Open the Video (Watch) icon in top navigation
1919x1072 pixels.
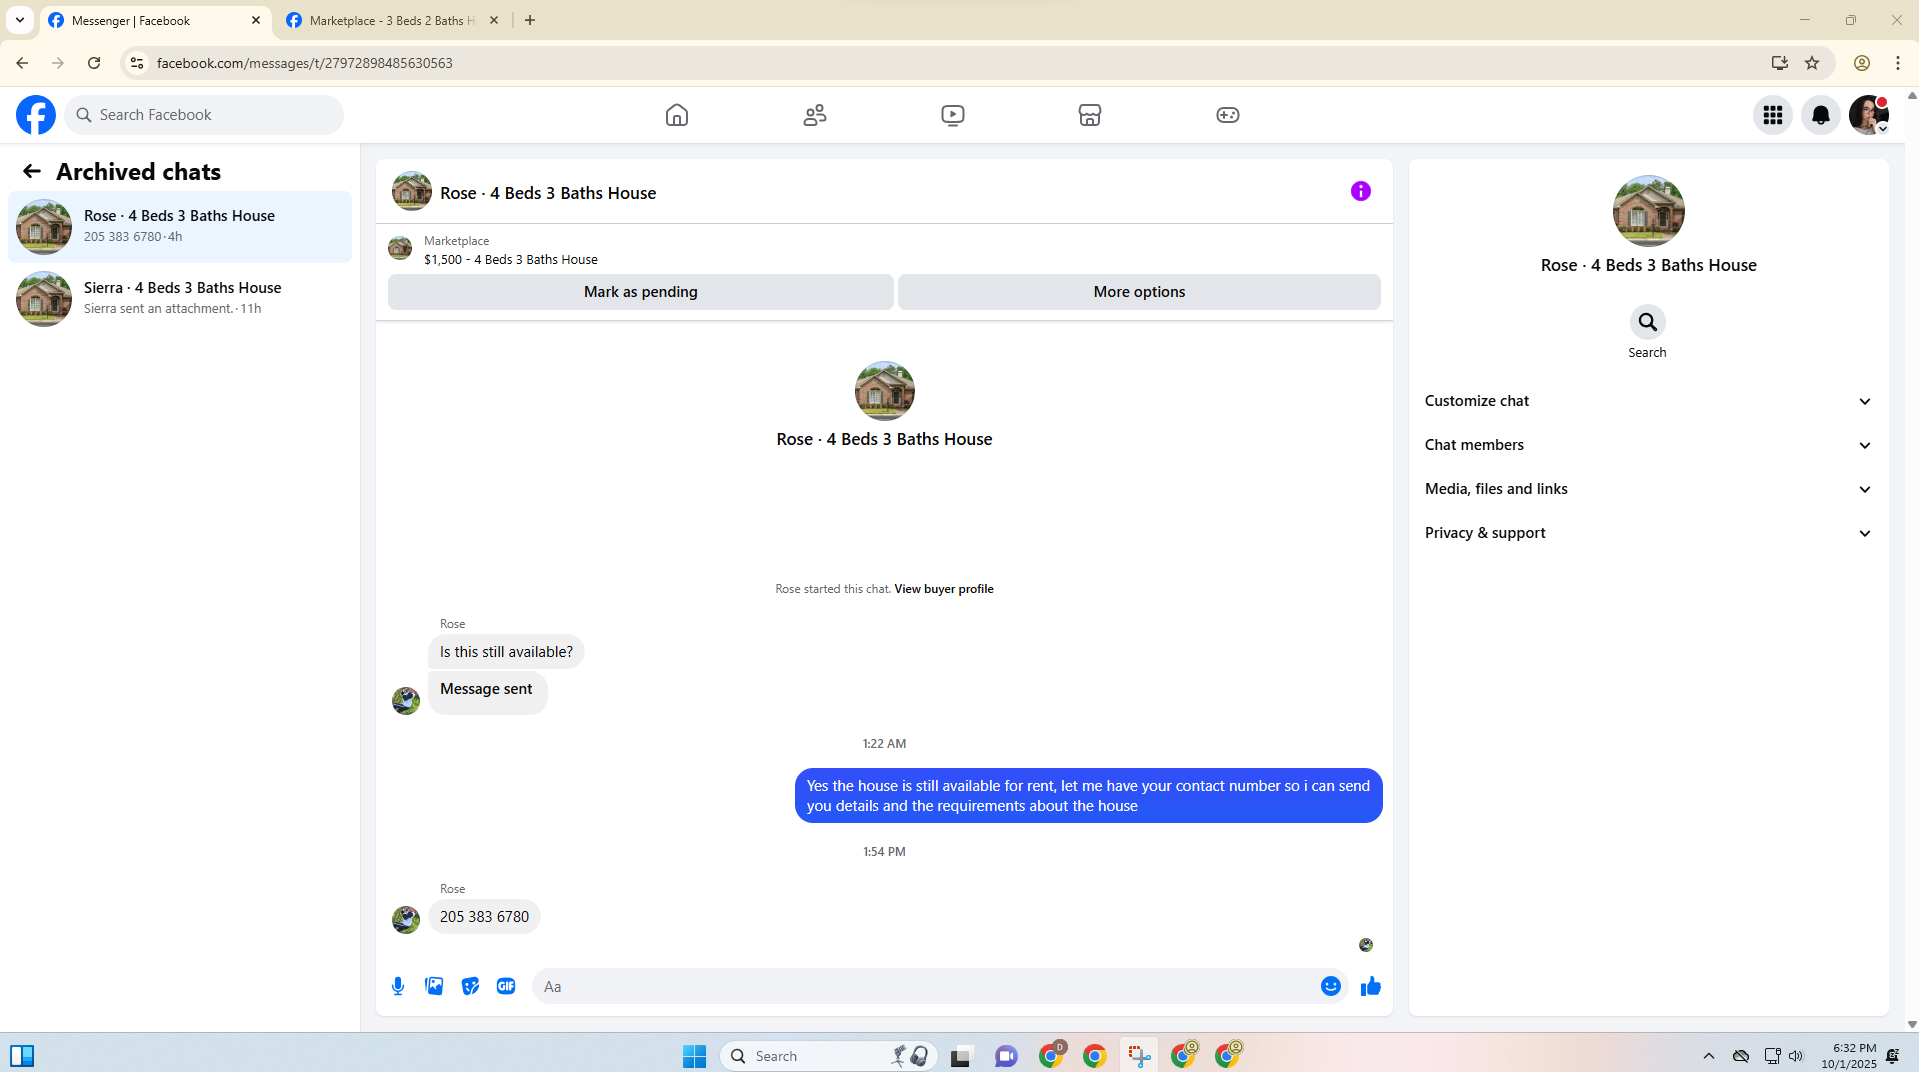pyautogui.click(x=953, y=115)
